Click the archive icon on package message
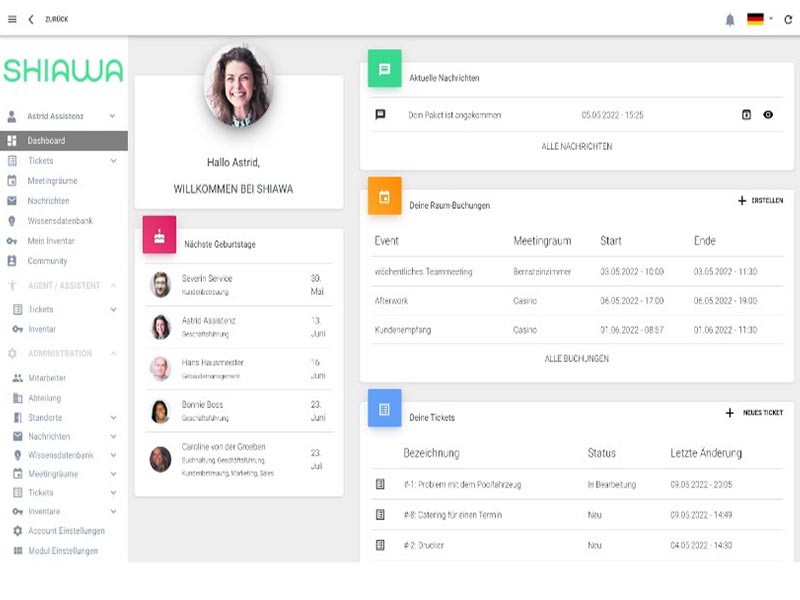800x600 pixels. coord(746,115)
